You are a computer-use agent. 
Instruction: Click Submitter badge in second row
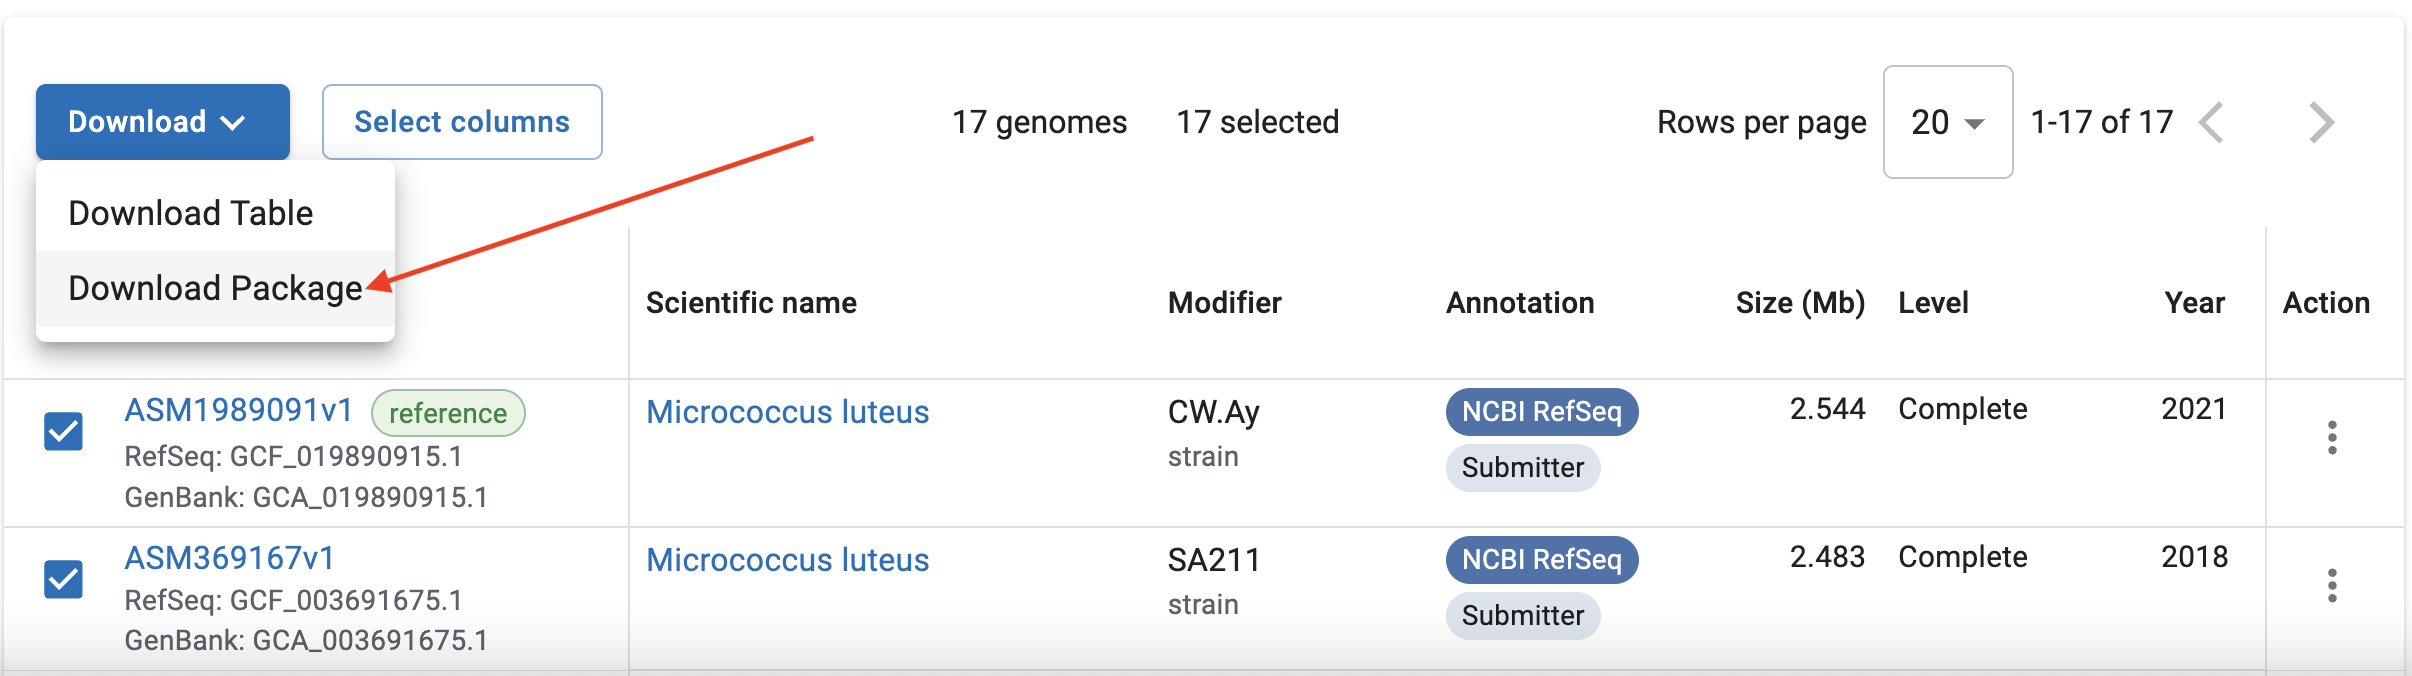tap(1523, 615)
